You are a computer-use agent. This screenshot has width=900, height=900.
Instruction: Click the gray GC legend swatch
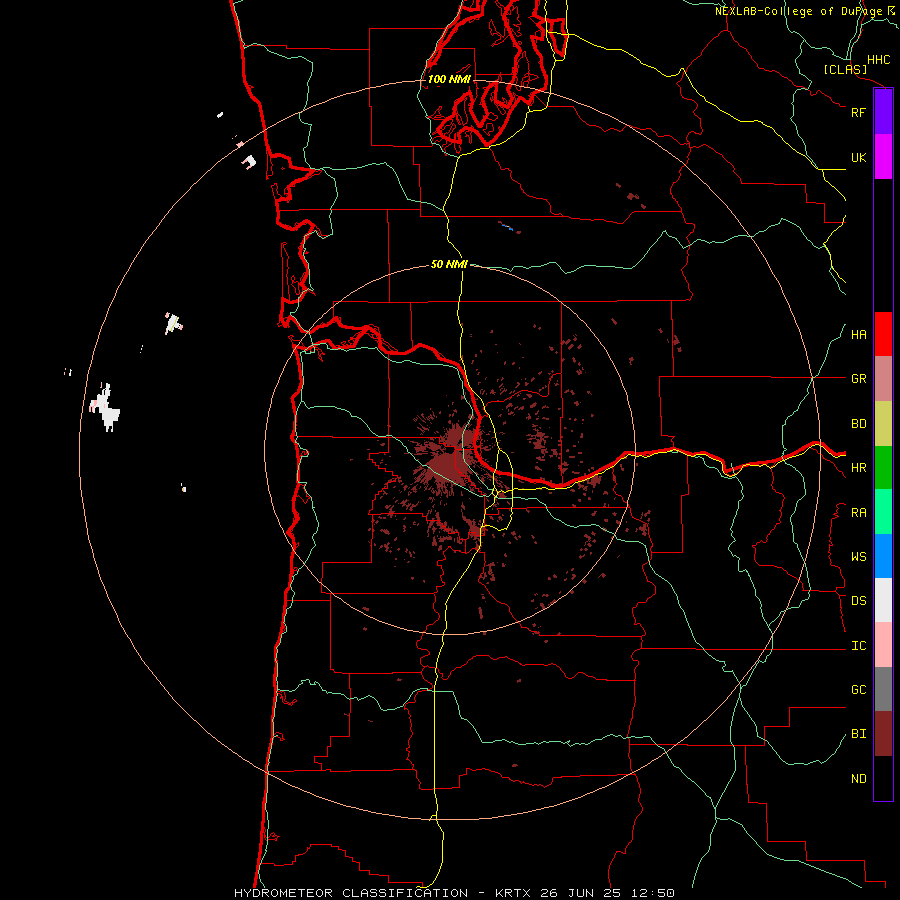(883, 689)
